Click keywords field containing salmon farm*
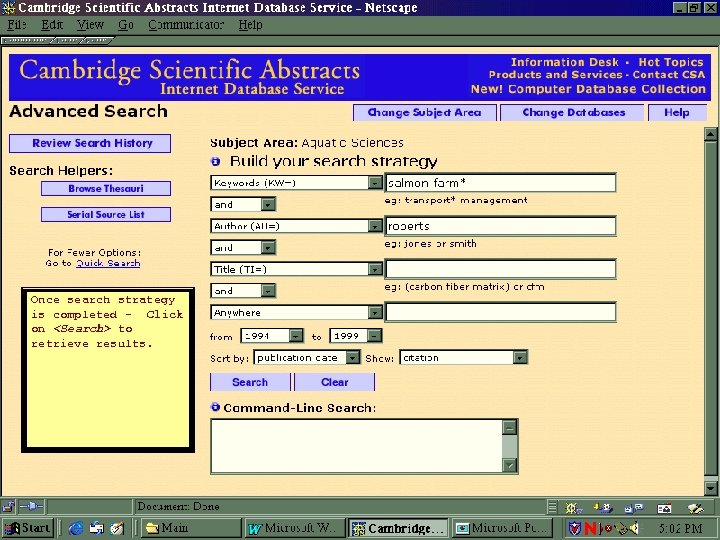Viewport: 720px width, 540px height. [x=501, y=183]
